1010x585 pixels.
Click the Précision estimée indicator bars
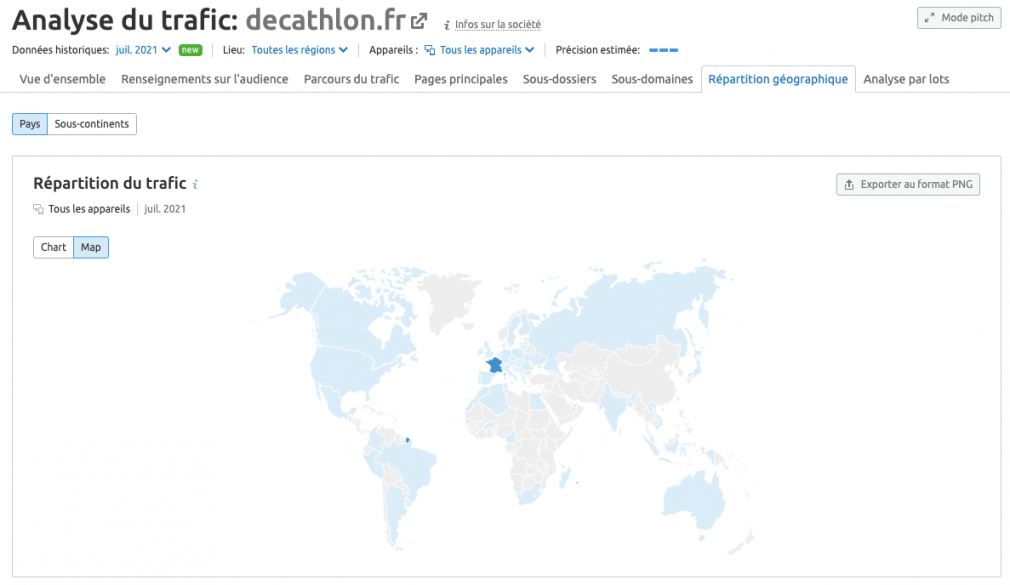click(663, 50)
